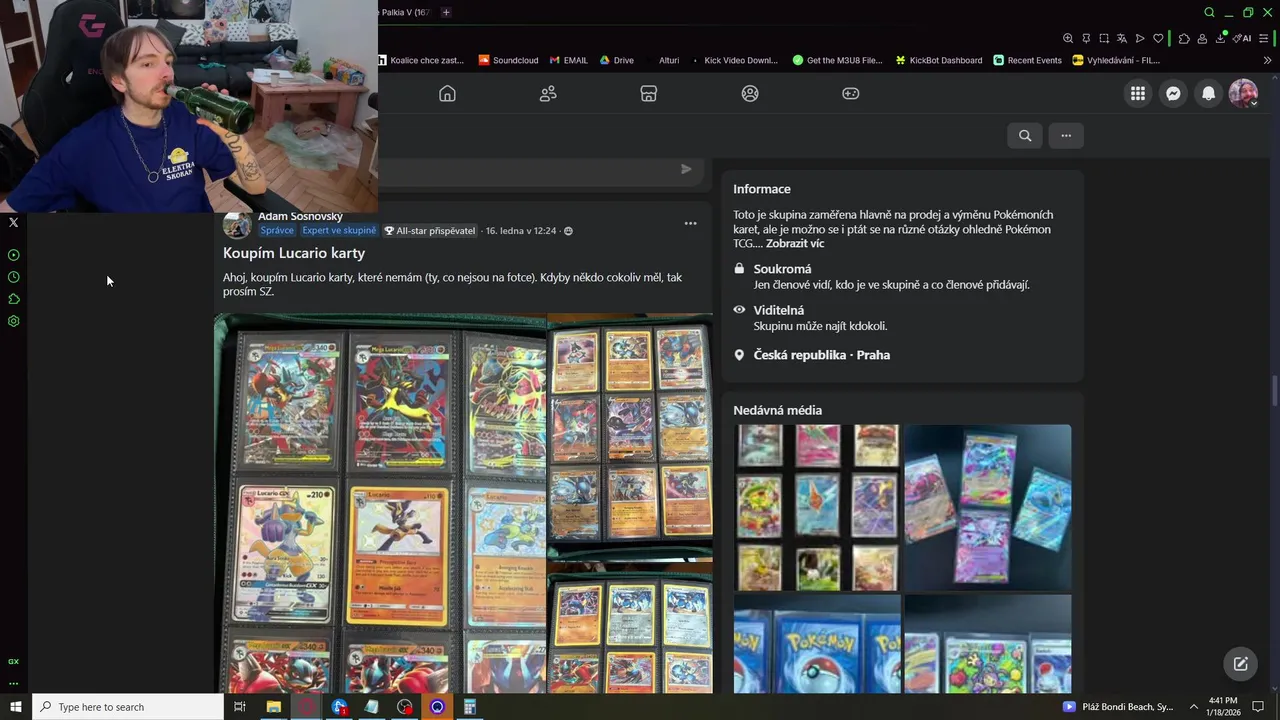Click post title Koupím Lucario karty
Viewport: 1280px width, 720px height.
tap(294, 253)
